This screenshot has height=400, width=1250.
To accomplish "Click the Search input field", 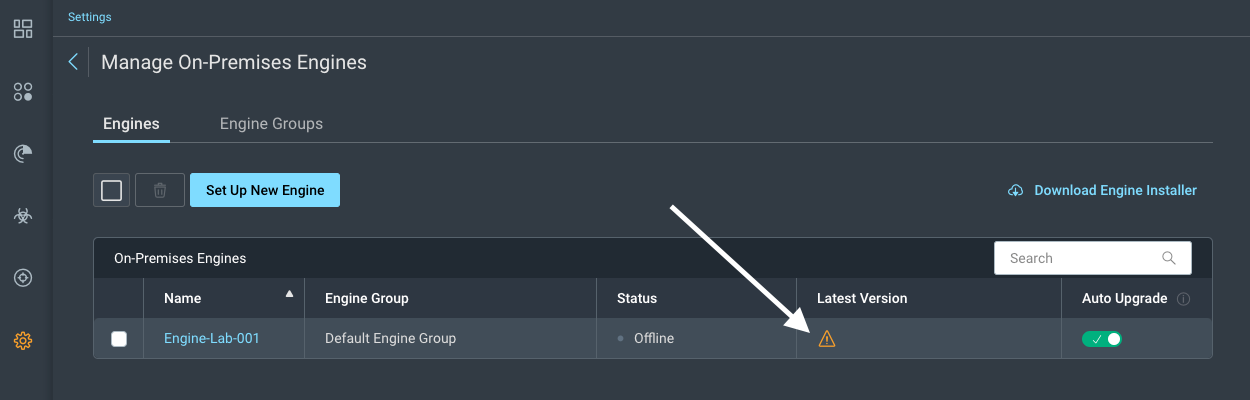I will coord(1080,258).
